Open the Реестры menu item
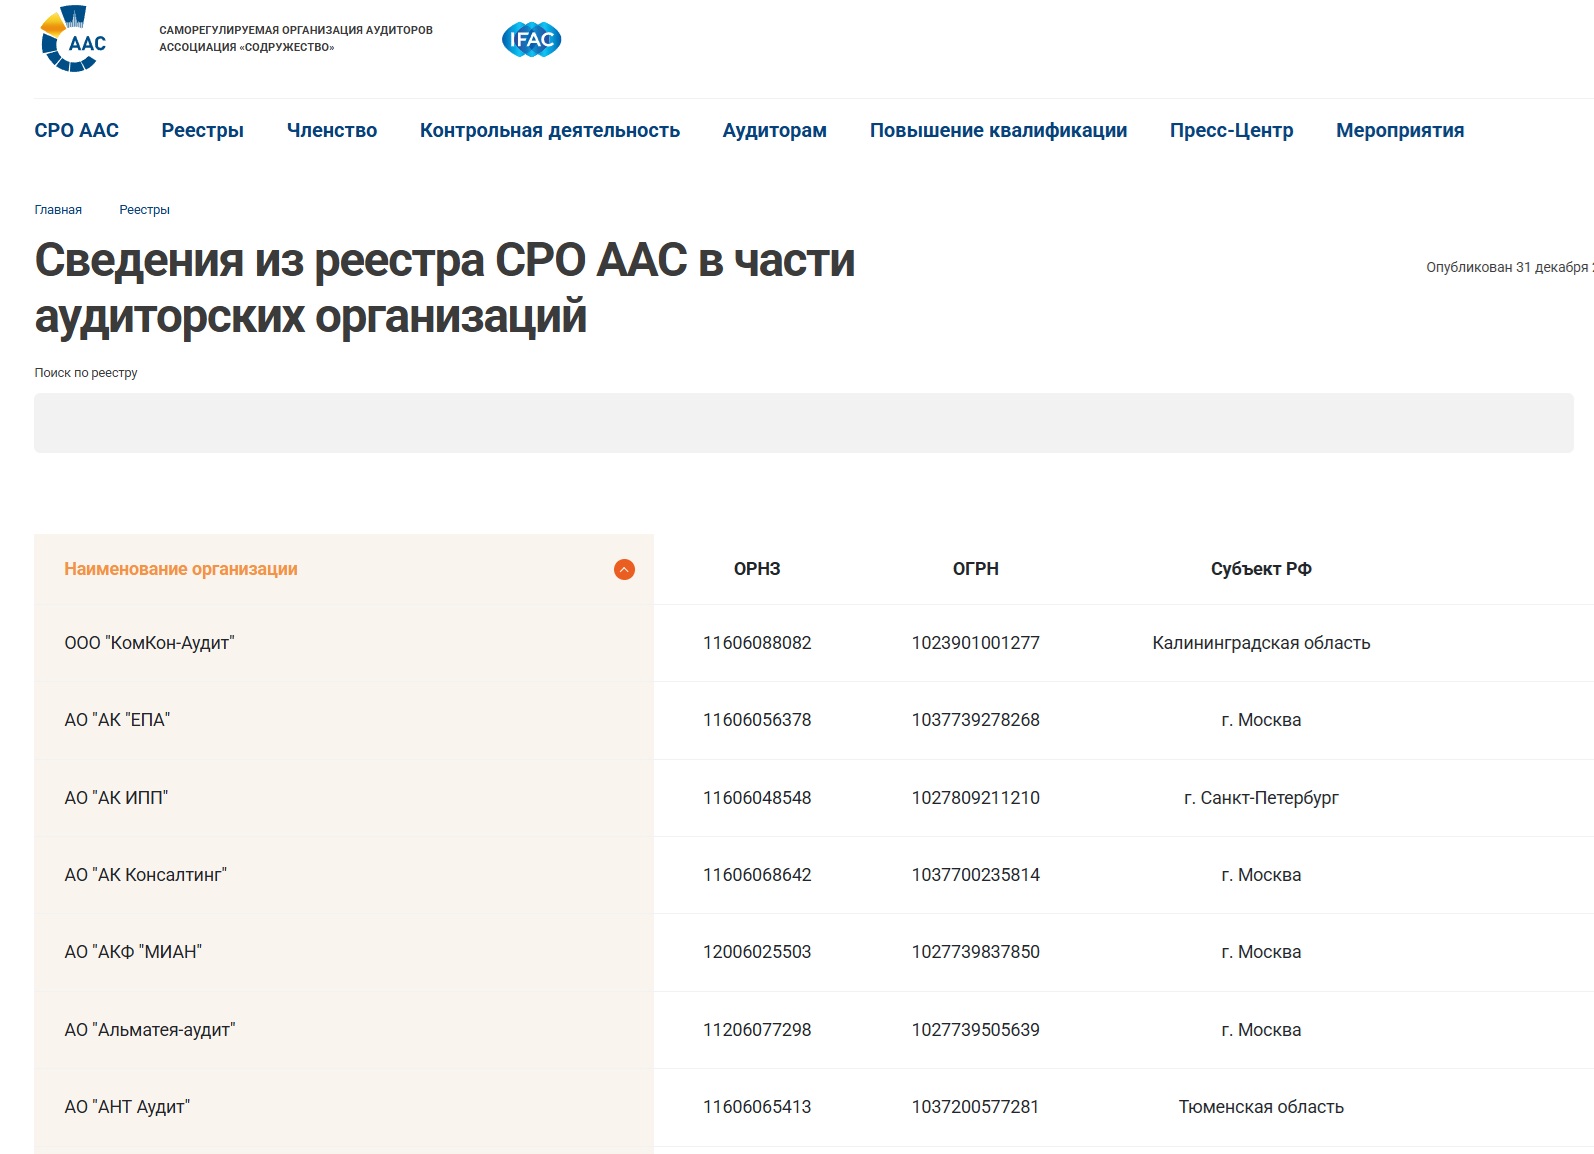 click(x=203, y=130)
